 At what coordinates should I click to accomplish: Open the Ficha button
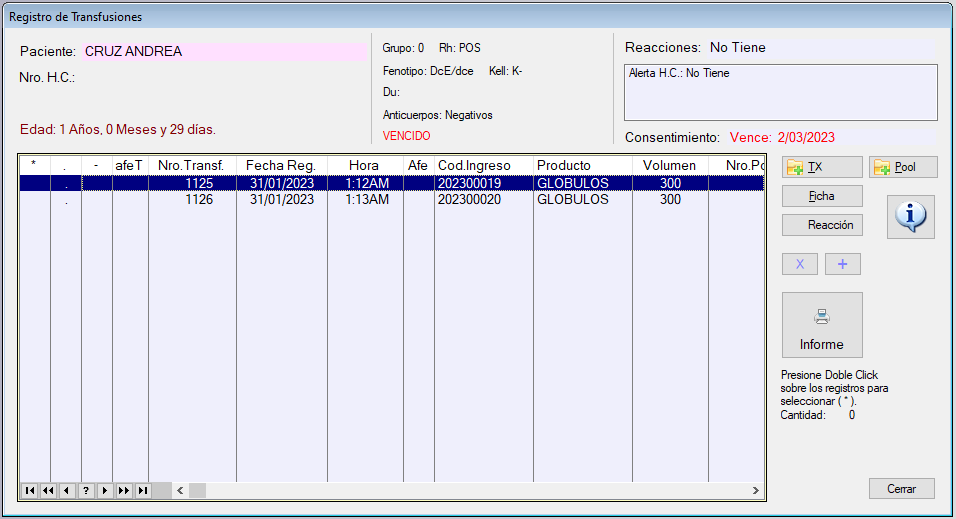click(821, 196)
